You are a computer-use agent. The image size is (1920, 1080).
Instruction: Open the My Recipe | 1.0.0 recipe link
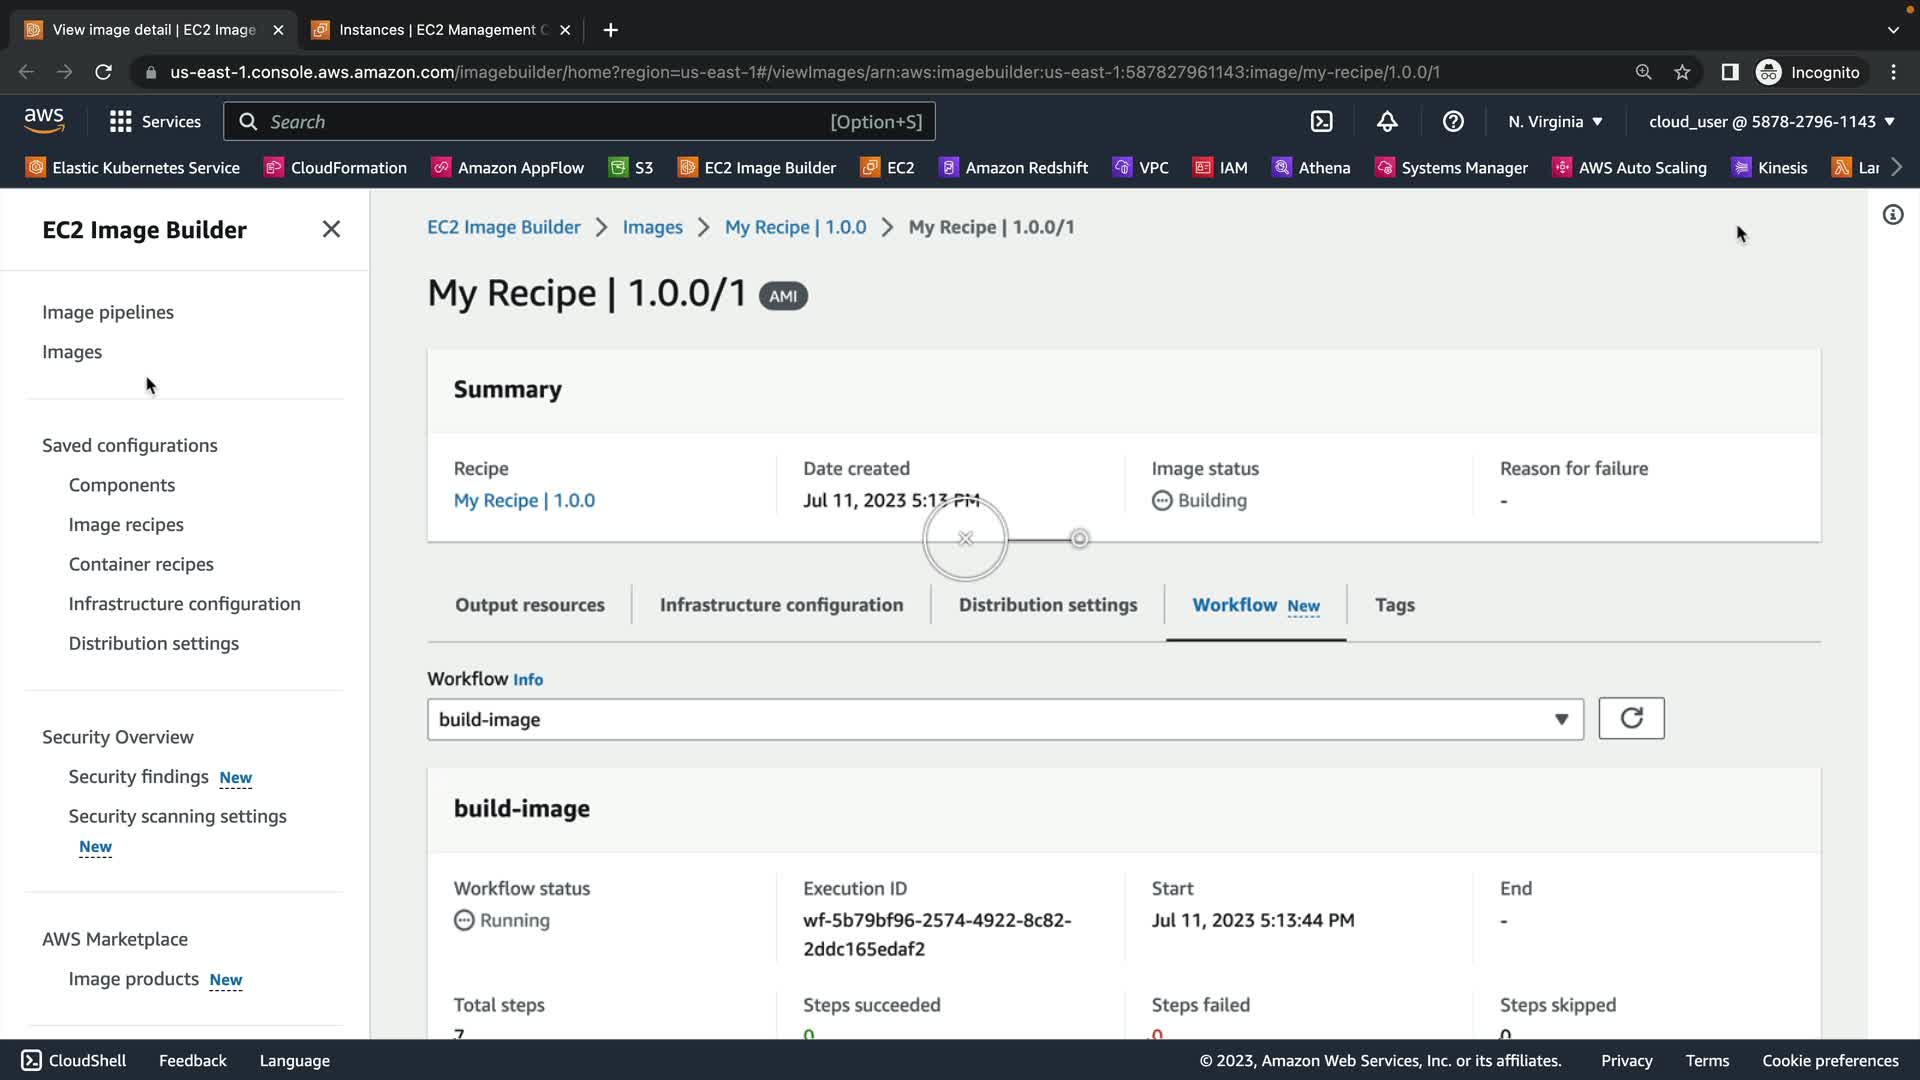point(524,500)
